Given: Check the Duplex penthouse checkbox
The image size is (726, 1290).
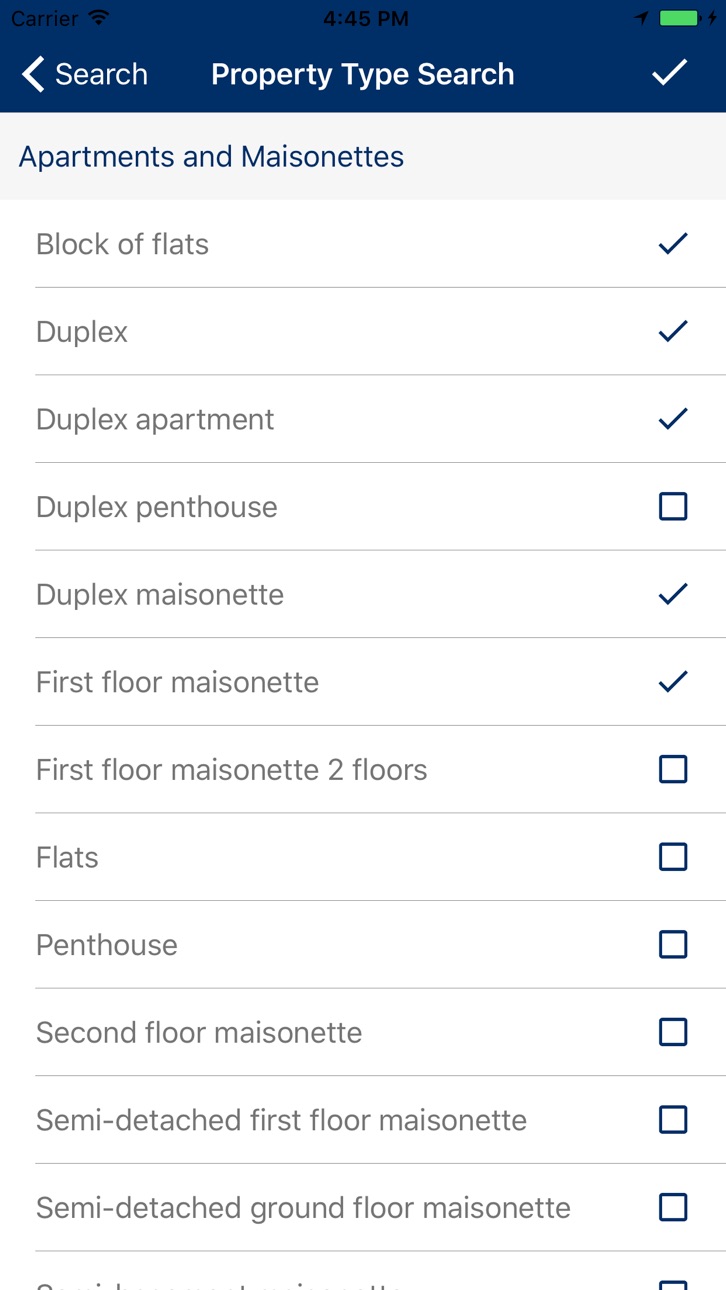Looking at the screenshot, I should point(673,507).
